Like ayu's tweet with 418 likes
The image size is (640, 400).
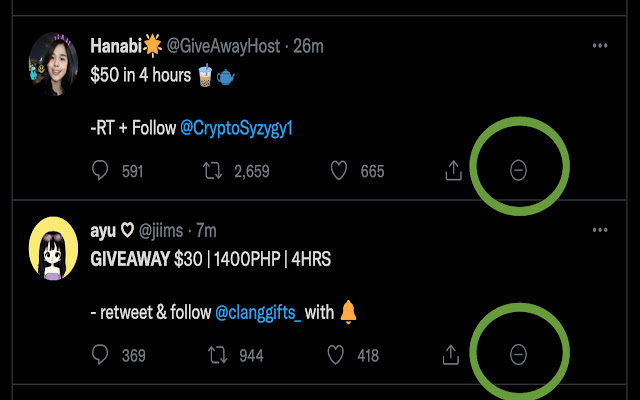coord(337,354)
